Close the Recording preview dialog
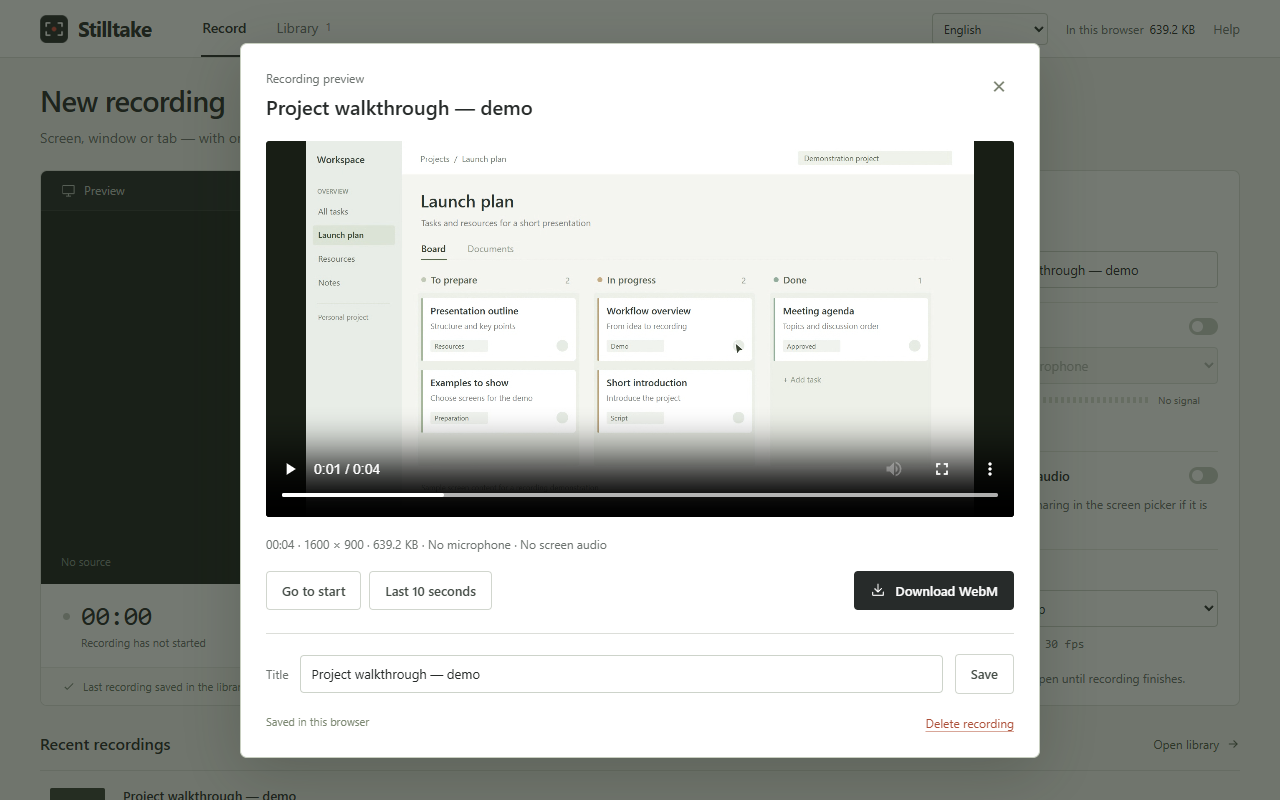This screenshot has width=1280, height=800. 998,87
